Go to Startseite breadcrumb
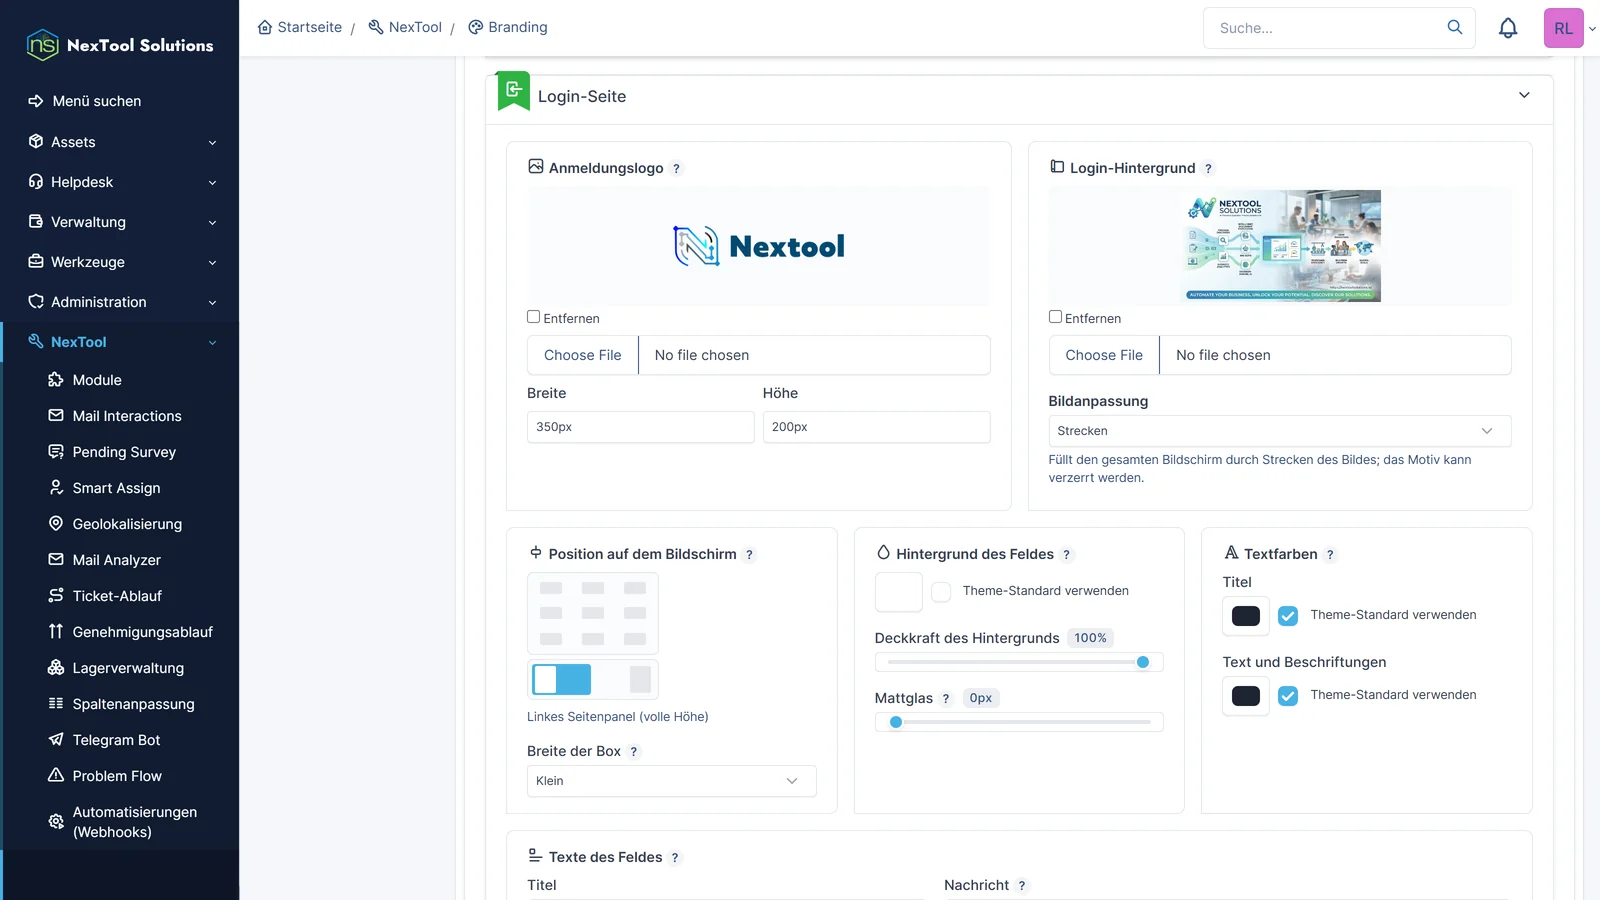This screenshot has height=900, width=1600. [300, 27]
